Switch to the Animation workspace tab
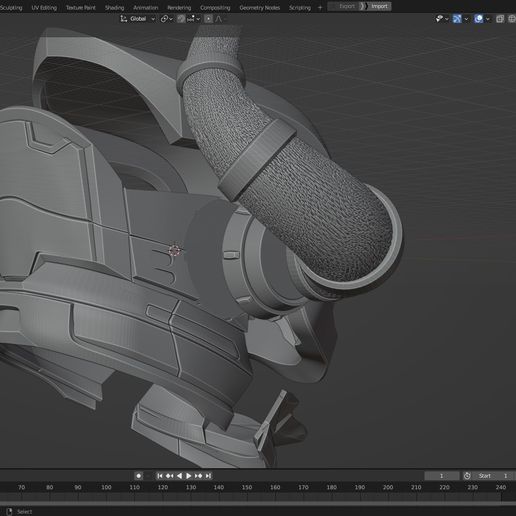Screen dimensions: 516x516 pyautogui.click(x=146, y=7)
